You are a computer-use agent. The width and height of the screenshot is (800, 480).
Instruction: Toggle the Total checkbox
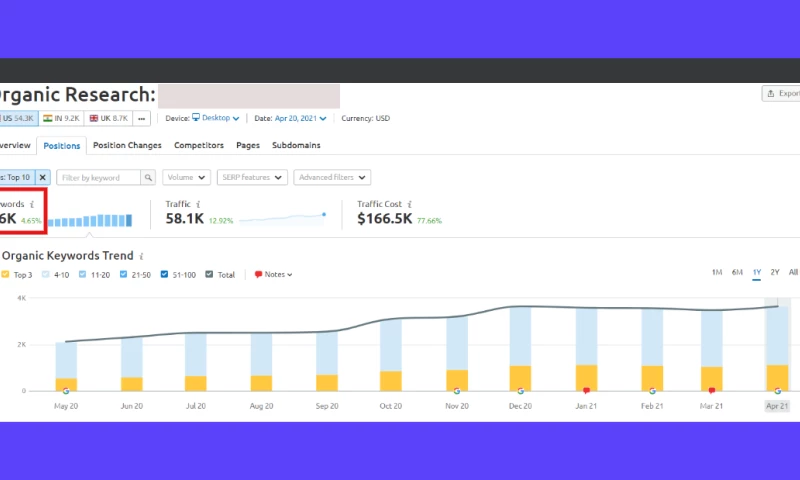pos(209,274)
